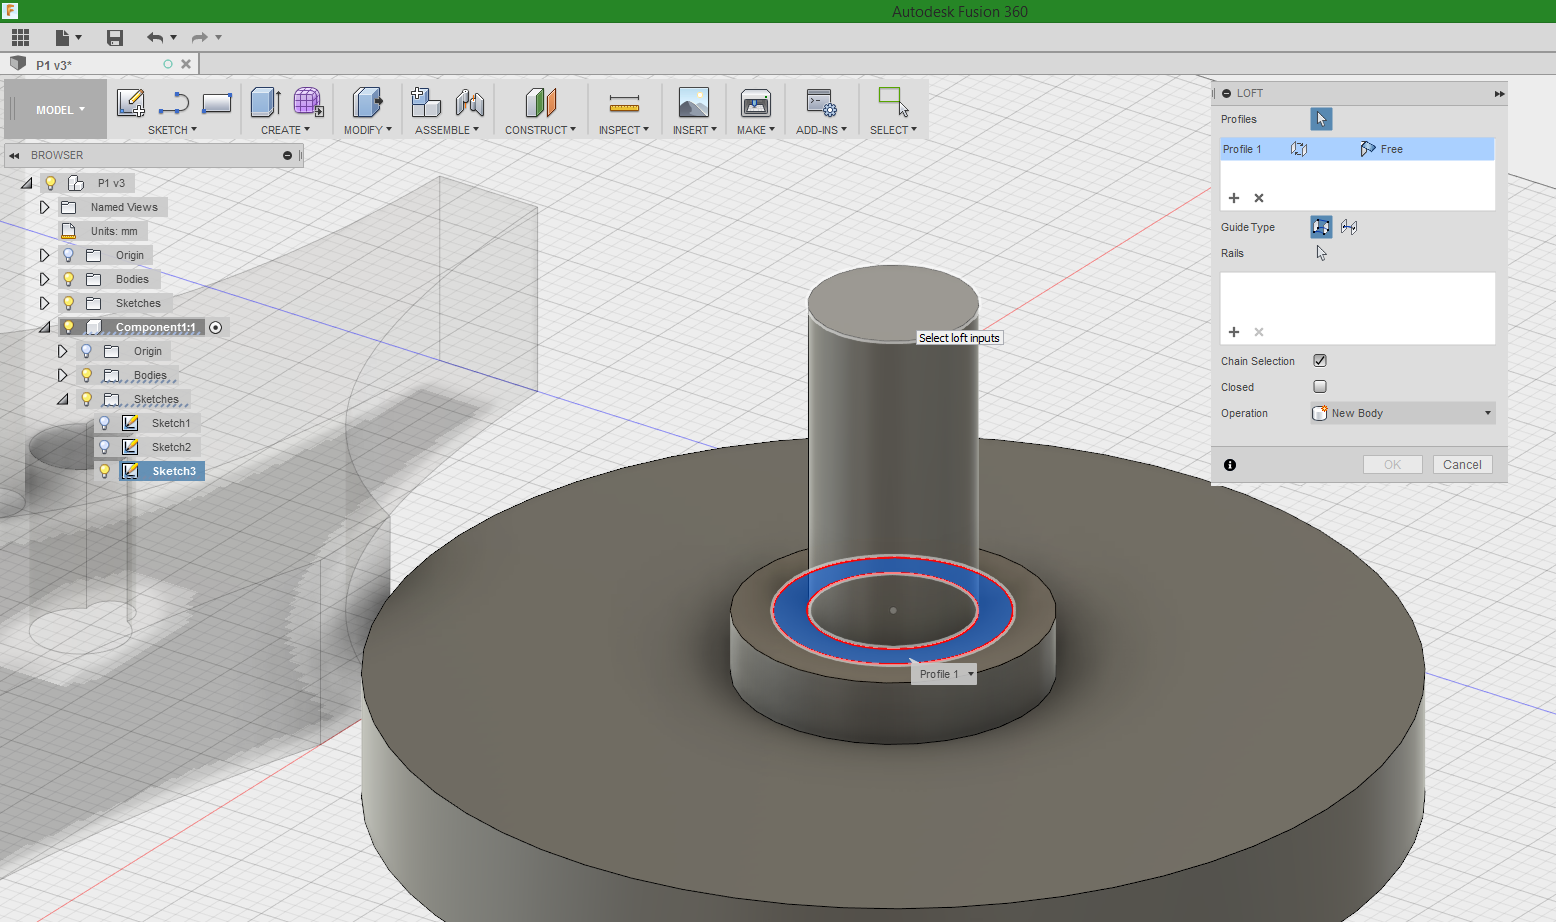Open Profile 1 label dropdown in viewport
1556x922 pixels.
[x=970, y=674]
